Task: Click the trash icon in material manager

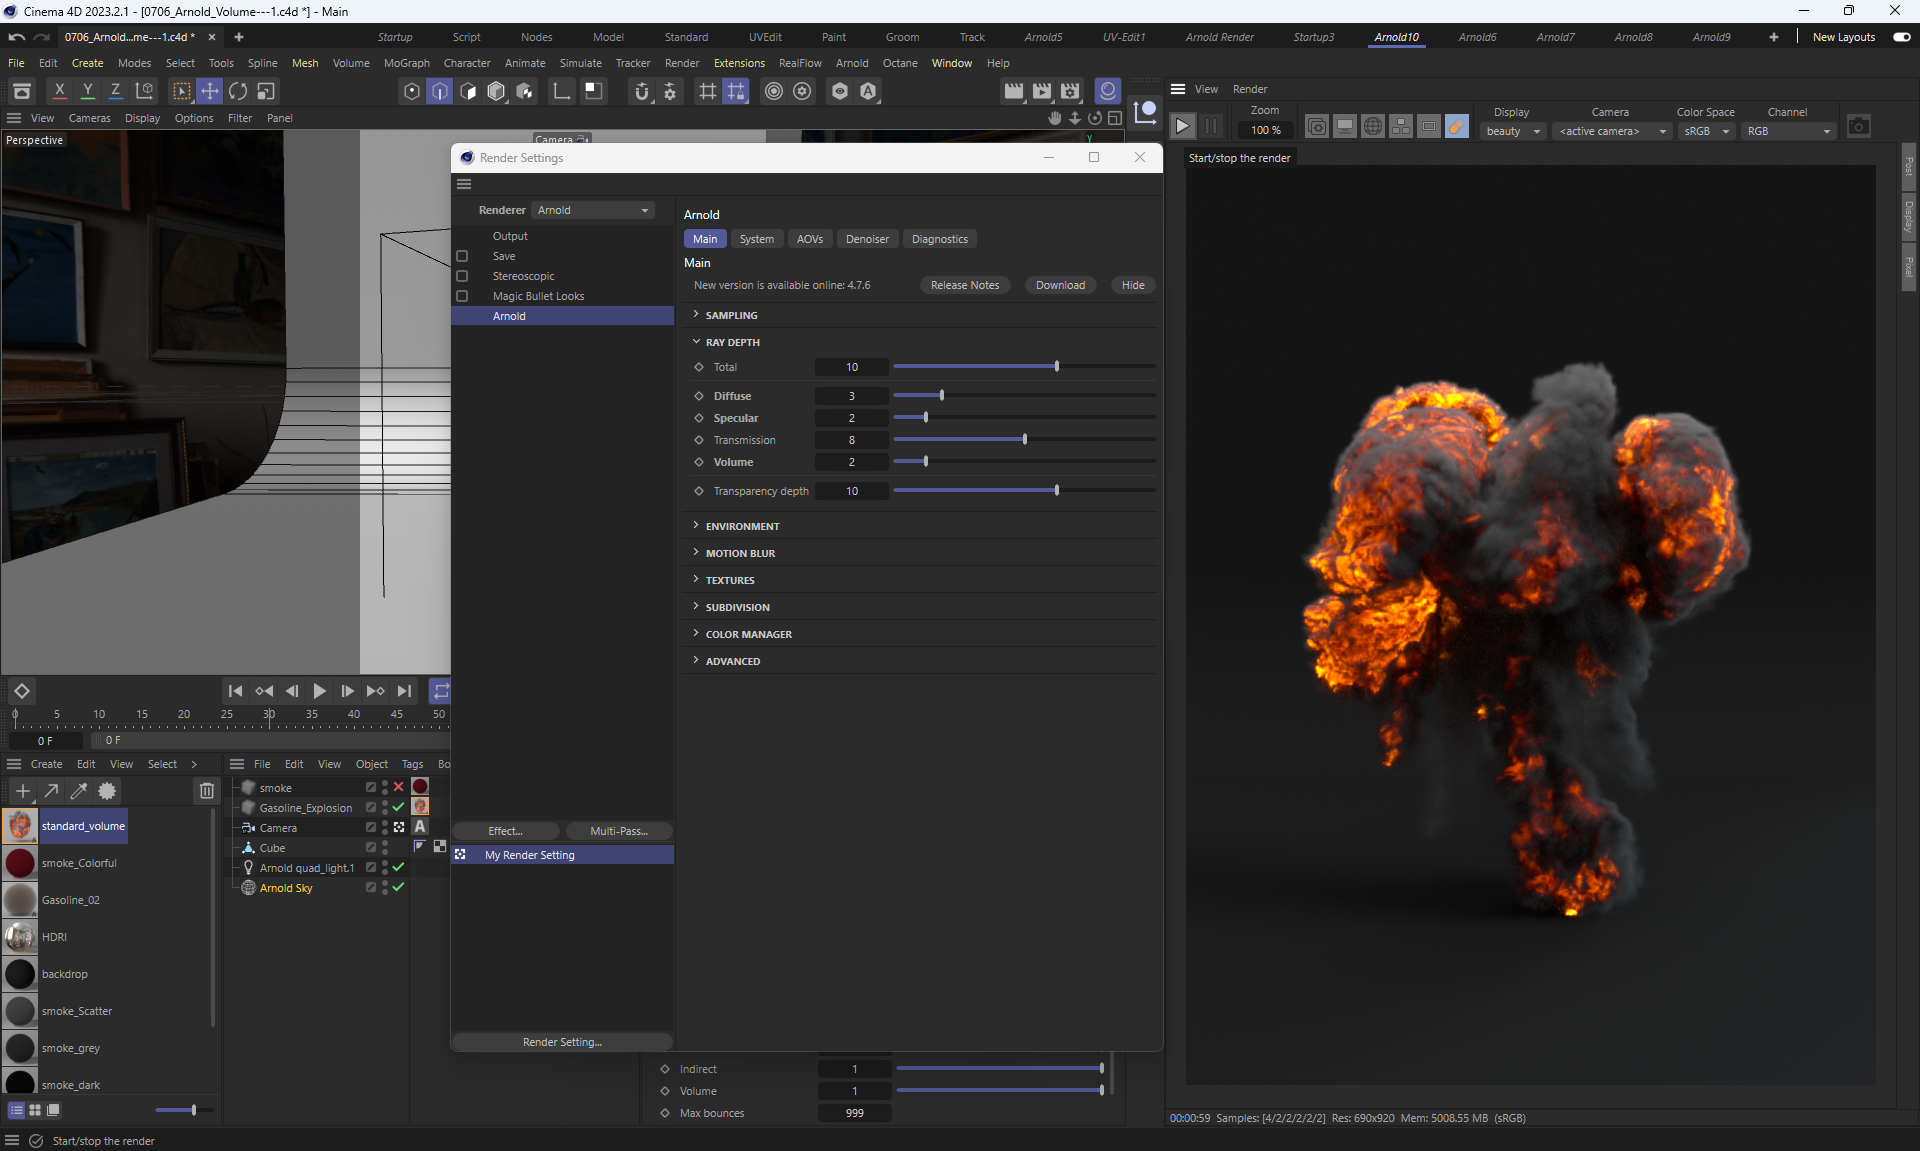Action: [x=206, y=791]
